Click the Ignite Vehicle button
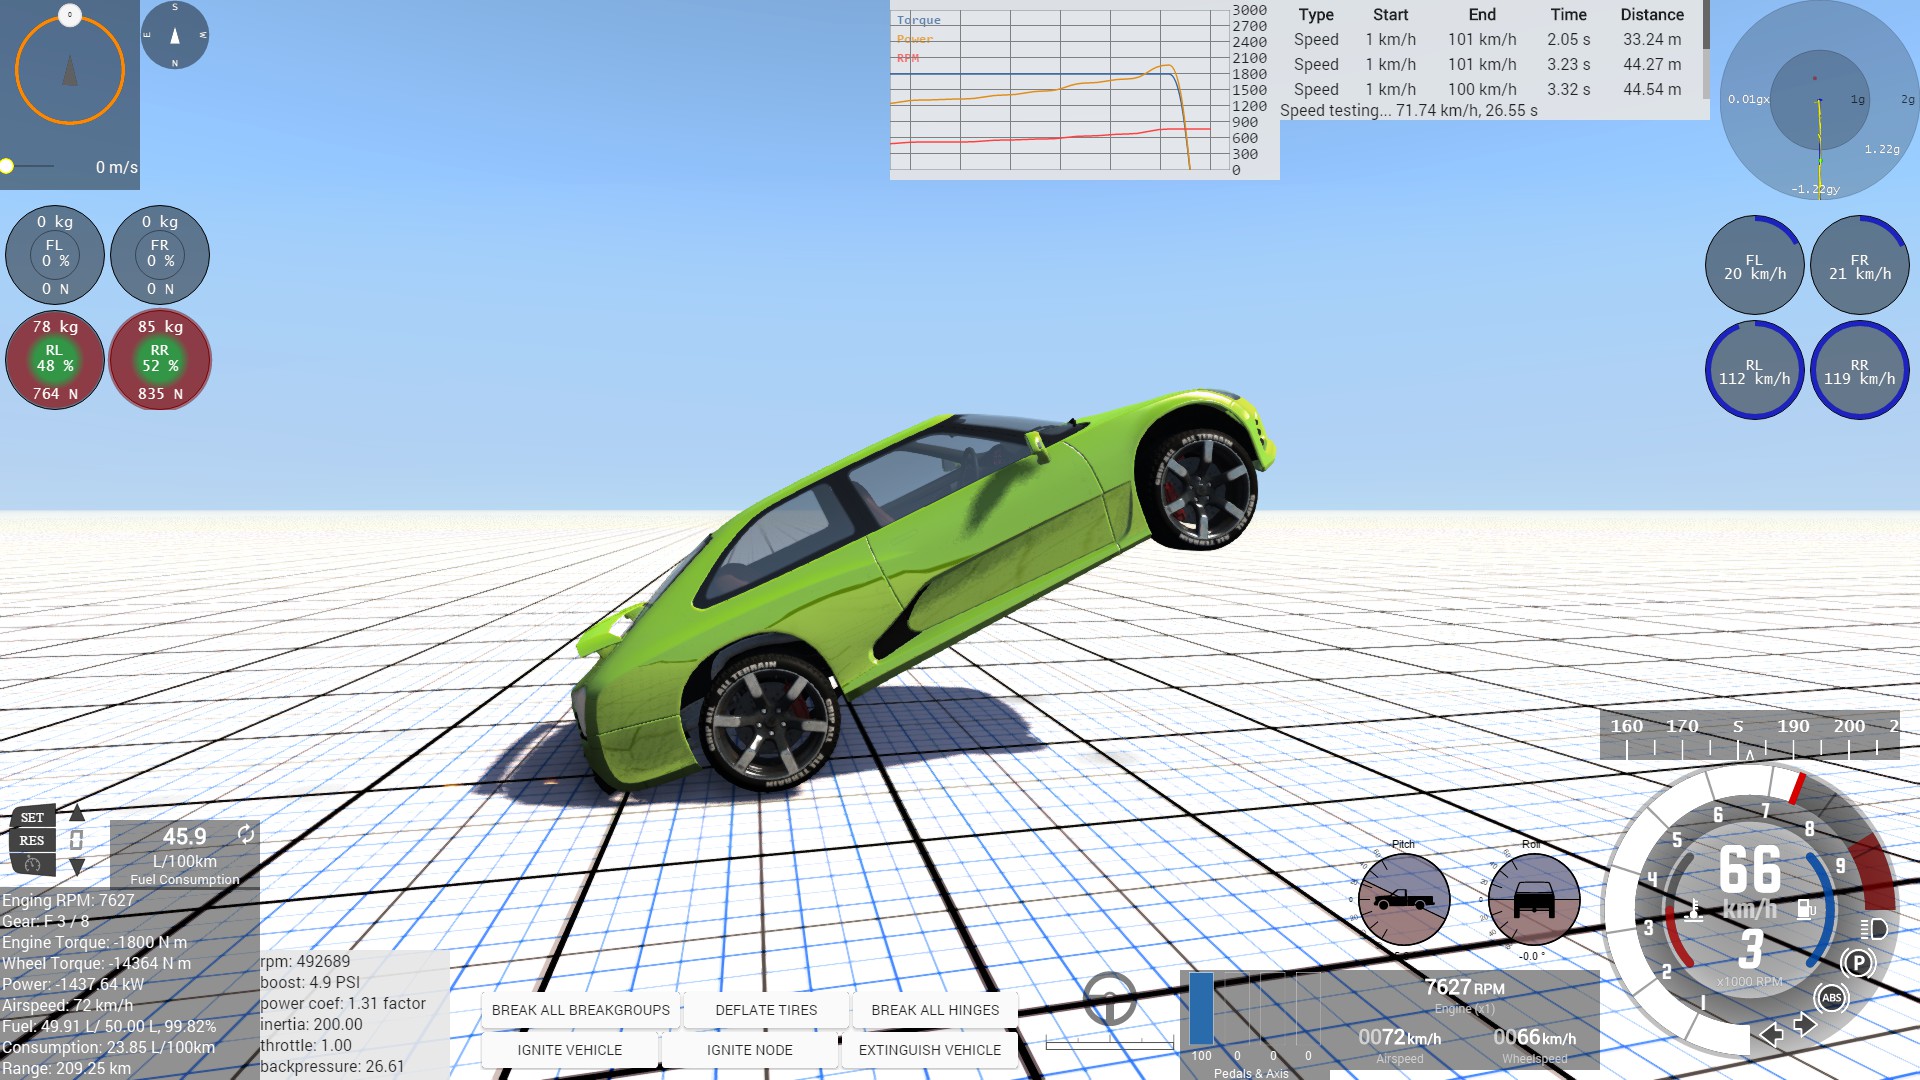The width and height of the screenshot is (1920, 1080). click(570, 1050)
